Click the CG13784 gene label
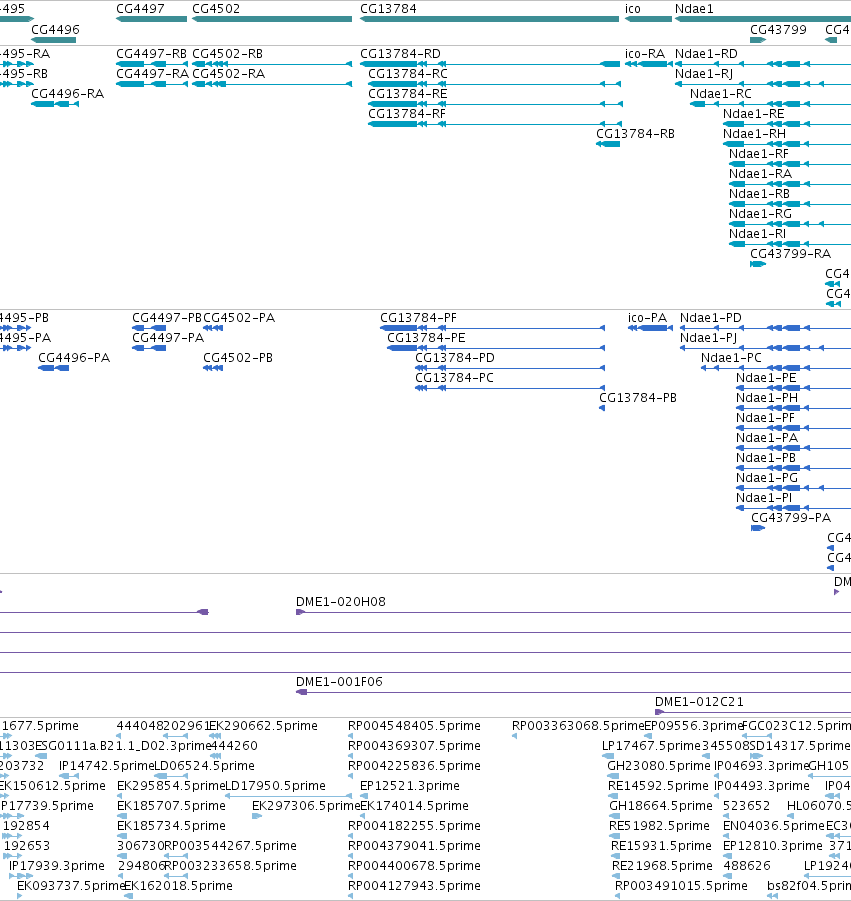851x901 pixels. (x=388, y=9)
